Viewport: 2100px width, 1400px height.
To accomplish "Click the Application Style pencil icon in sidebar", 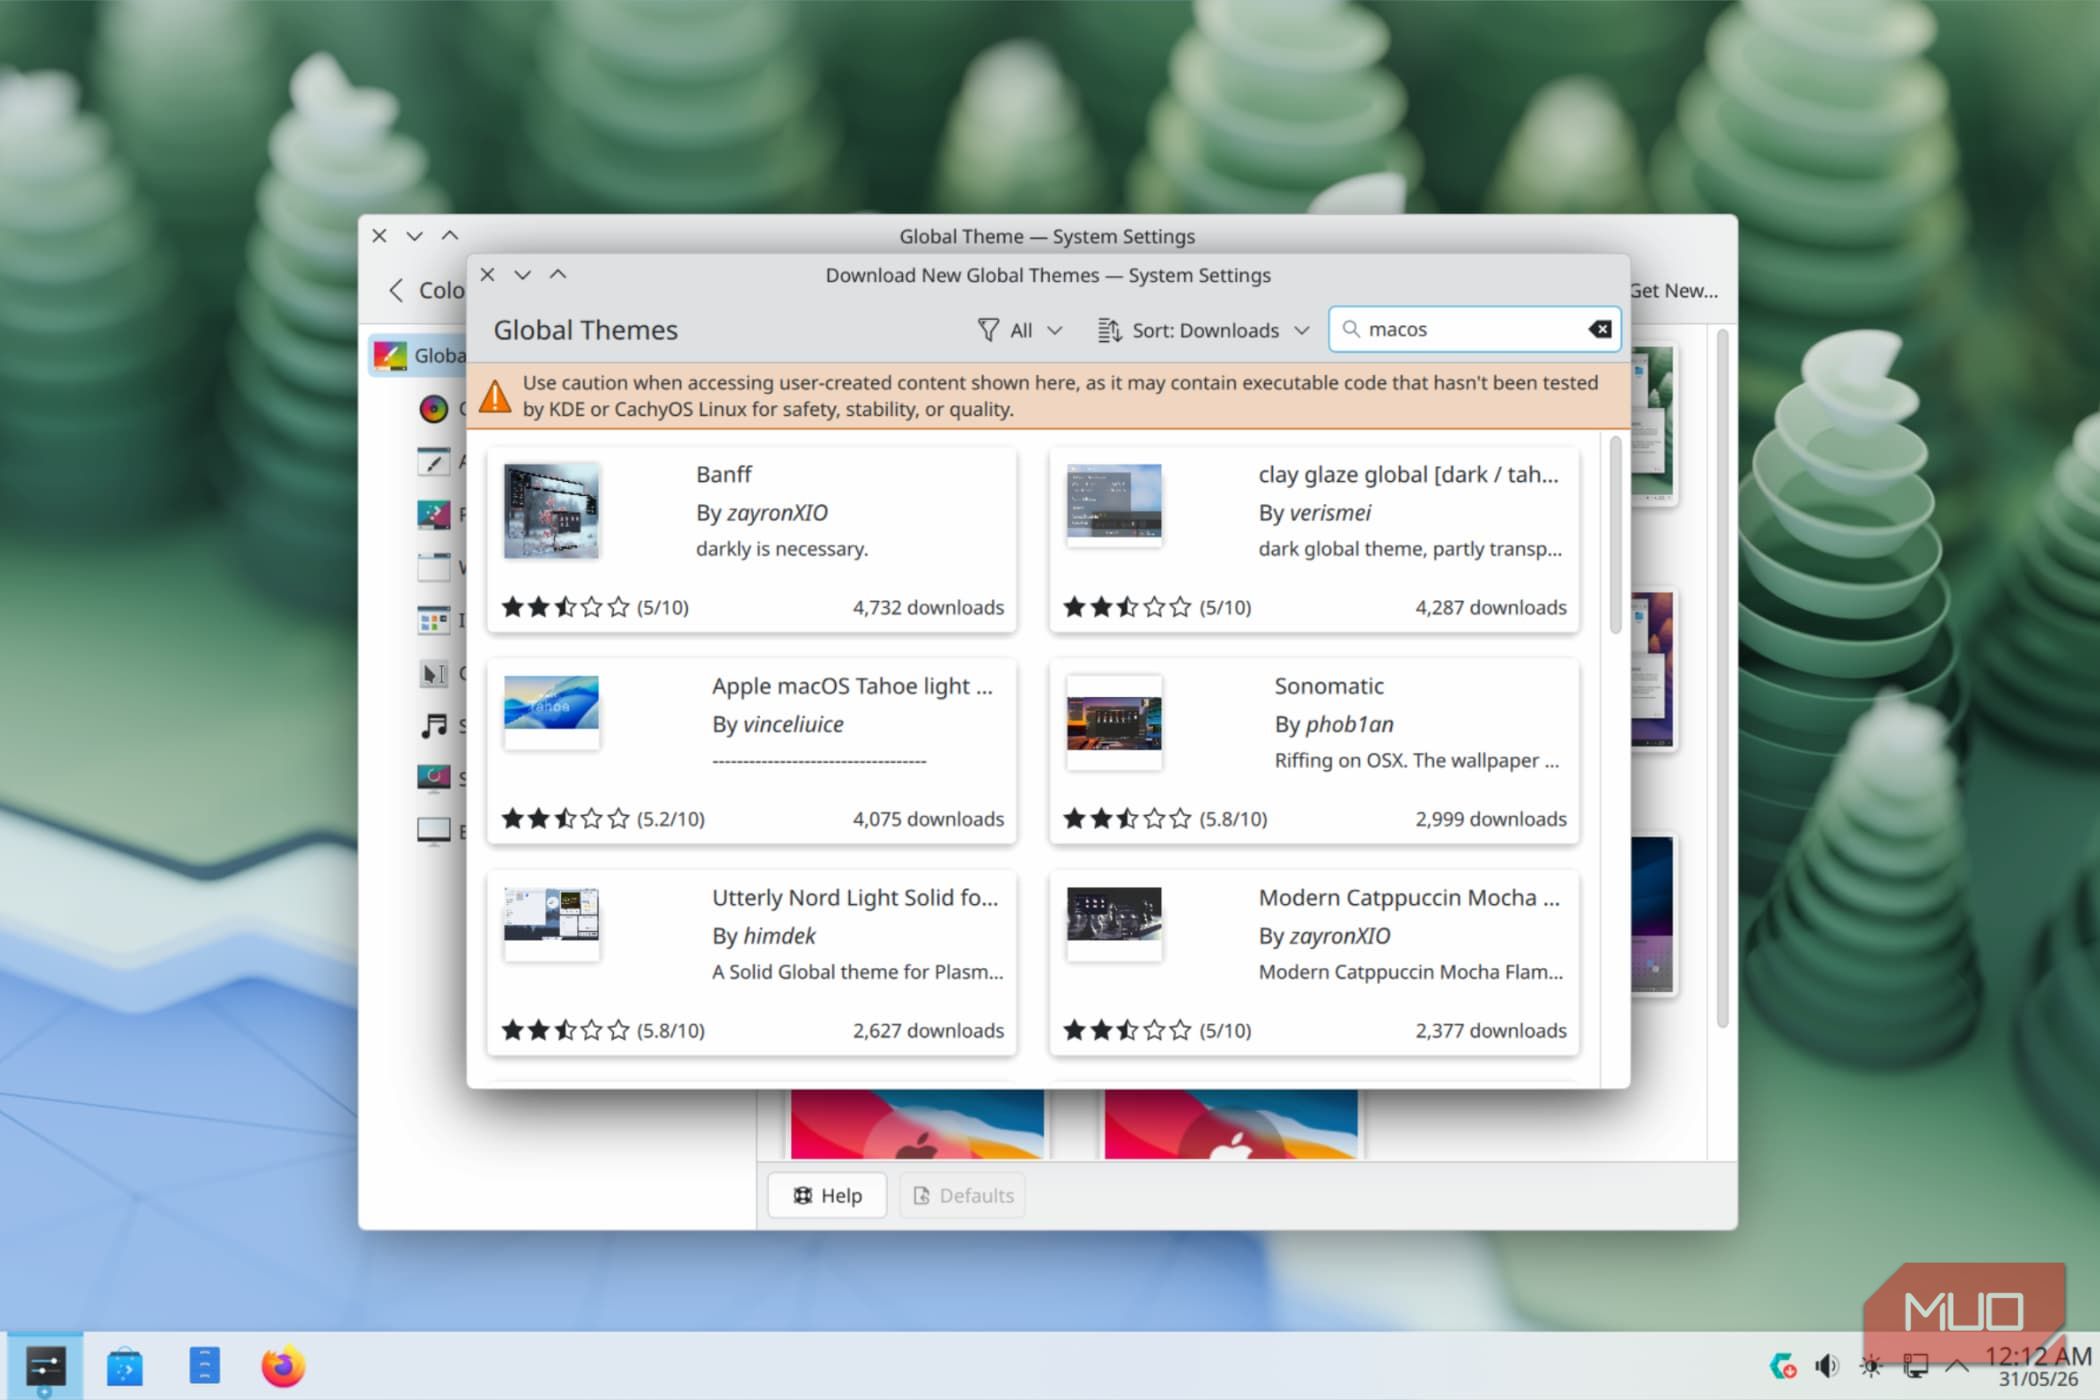I will tap(433, 461).
